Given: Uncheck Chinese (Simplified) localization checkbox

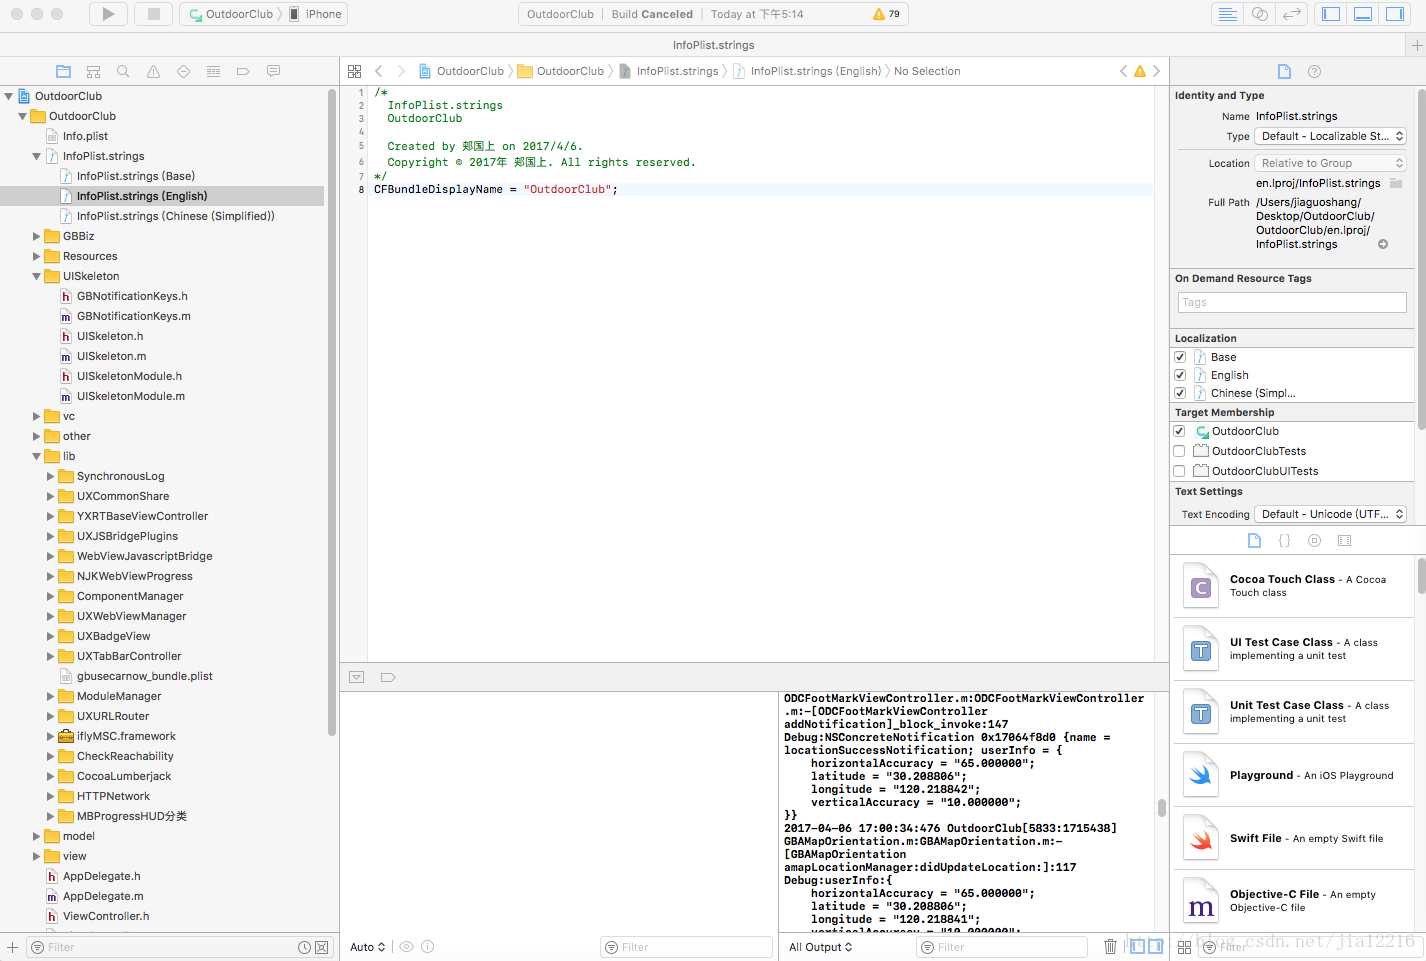Looking at the screenshot, I should 1180,393.
